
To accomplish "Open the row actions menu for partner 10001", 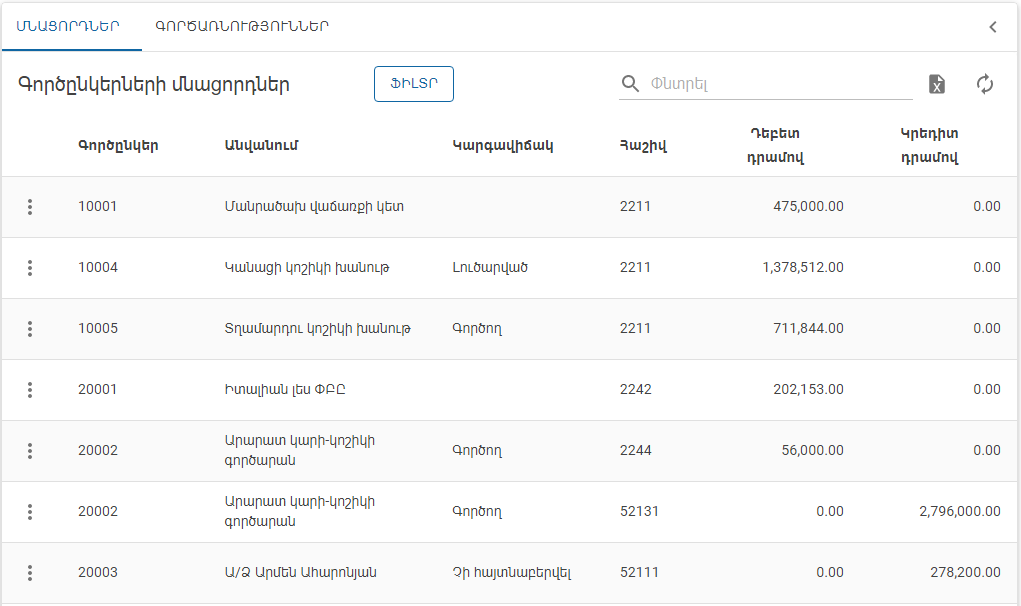I will pyautogui.click(x=30, y=207).
